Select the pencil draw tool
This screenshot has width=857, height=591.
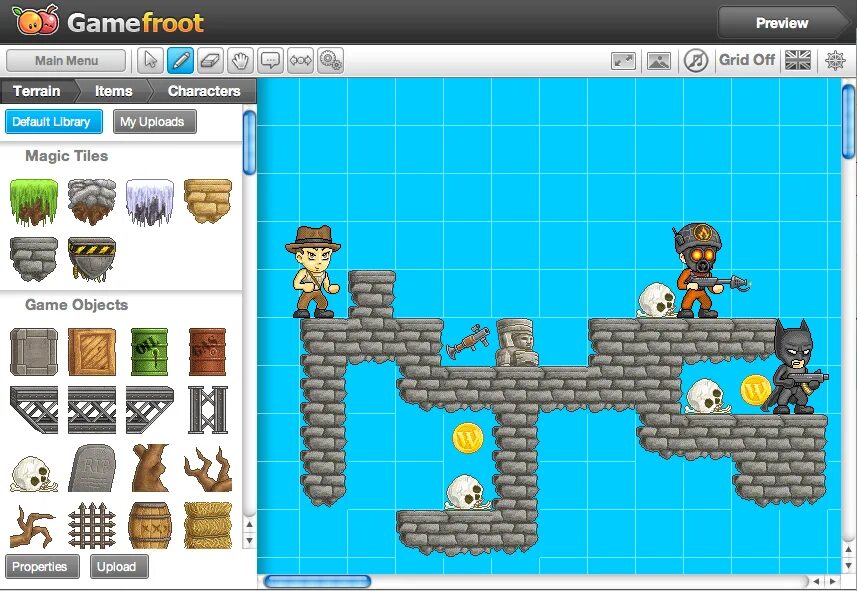180,60
